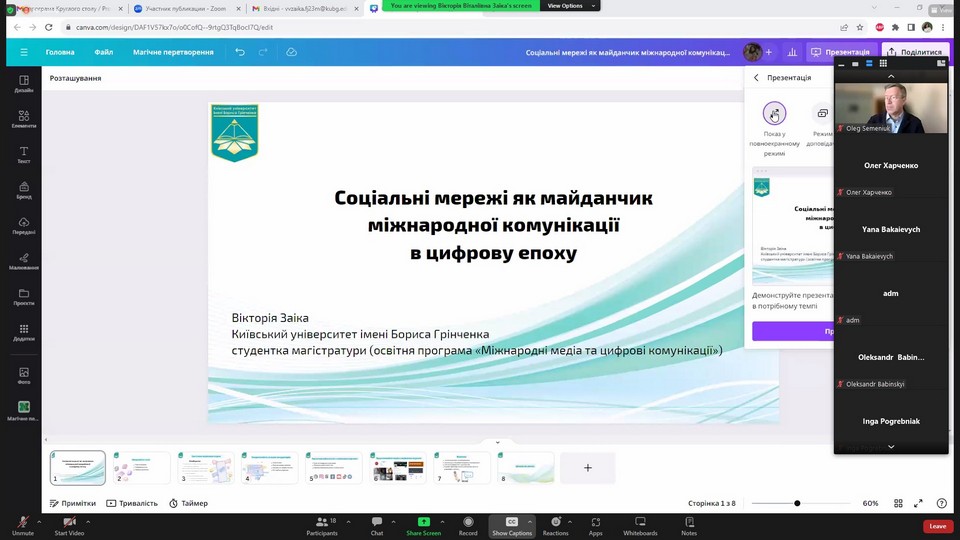Select slide 3 thumbnail
Screen dimensions: 960x540
(205, 467)
